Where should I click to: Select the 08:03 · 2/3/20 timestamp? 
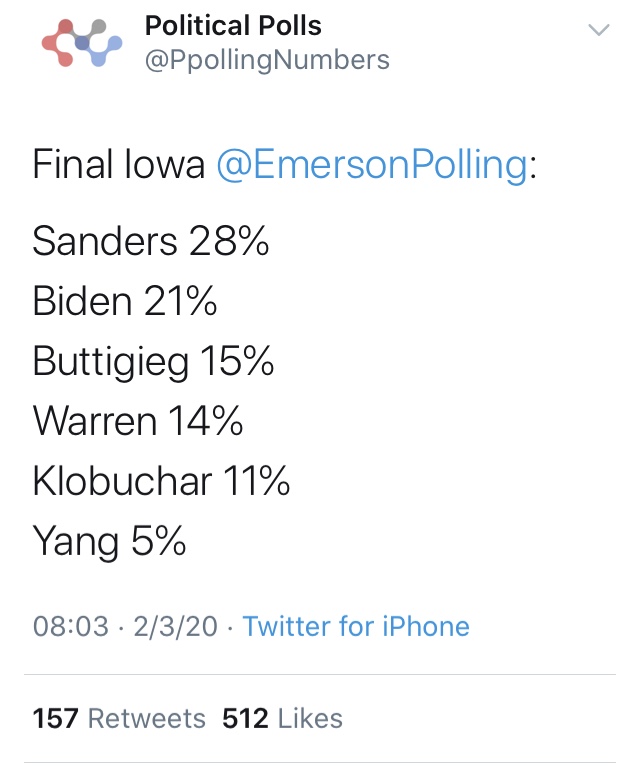click(x=125, y=627)
